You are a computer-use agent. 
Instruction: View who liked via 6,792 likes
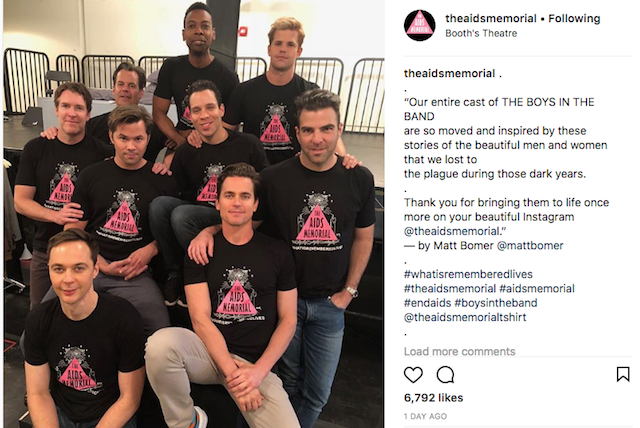433,398
